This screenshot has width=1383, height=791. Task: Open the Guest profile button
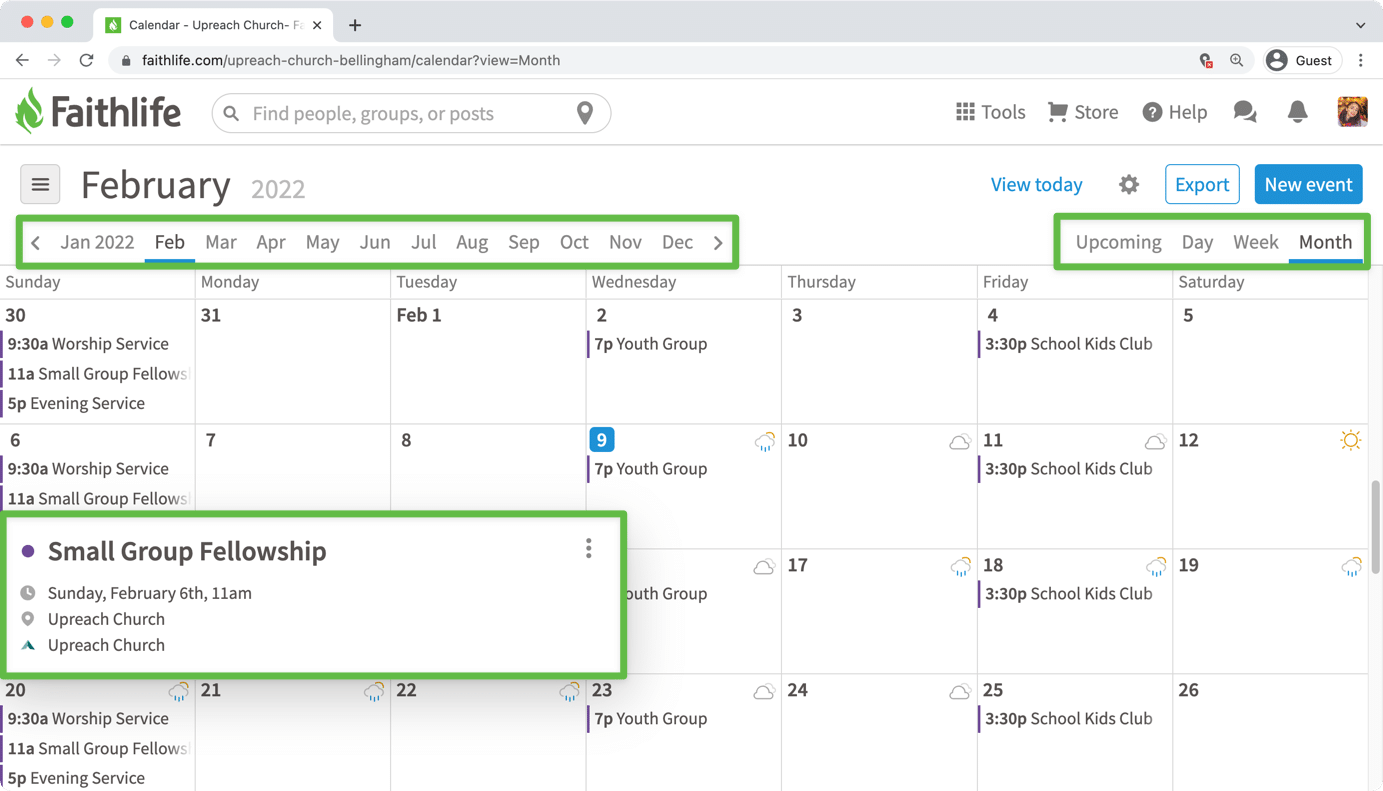coord(1301,60)
